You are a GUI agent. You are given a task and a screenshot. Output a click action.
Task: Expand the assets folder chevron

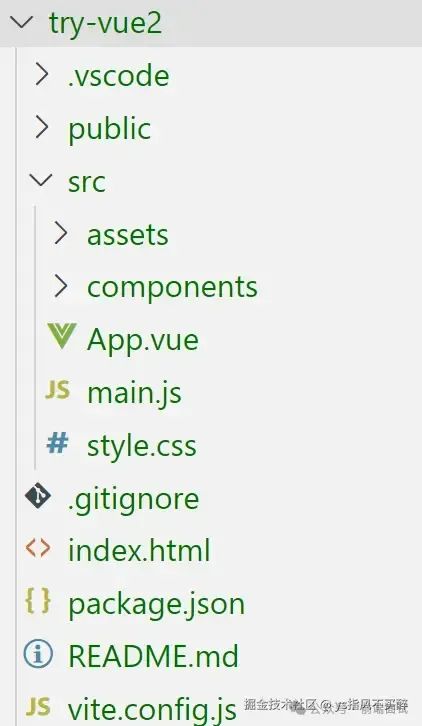click(x=61, y=233)
